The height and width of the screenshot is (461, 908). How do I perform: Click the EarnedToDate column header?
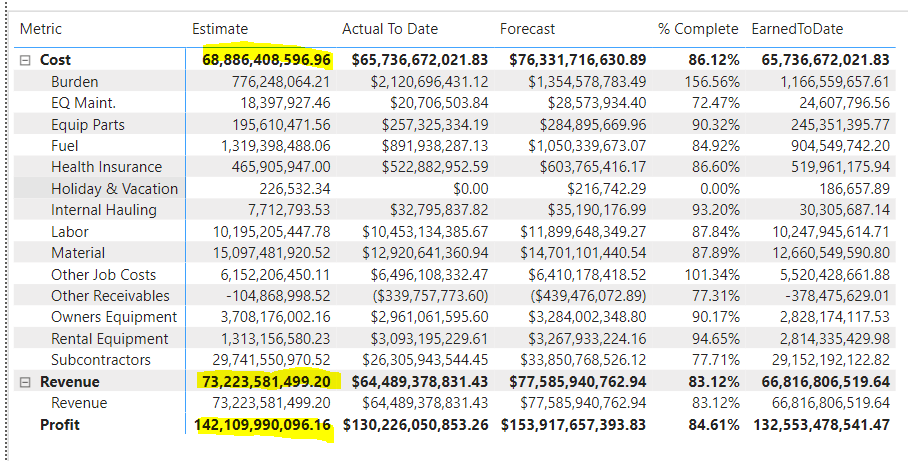tap(797, 29)
